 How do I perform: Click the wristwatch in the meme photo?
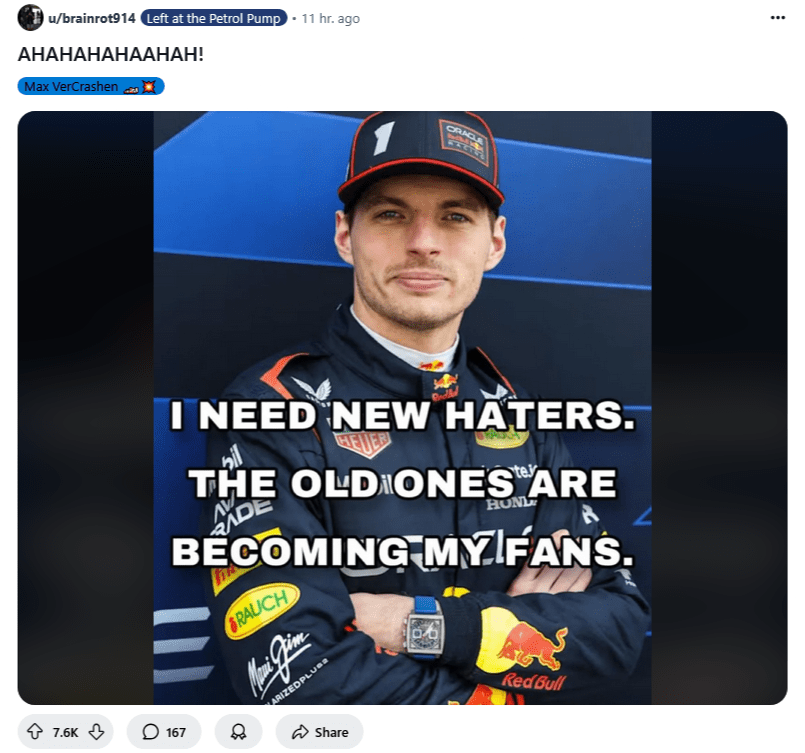(x=425, y=629)
